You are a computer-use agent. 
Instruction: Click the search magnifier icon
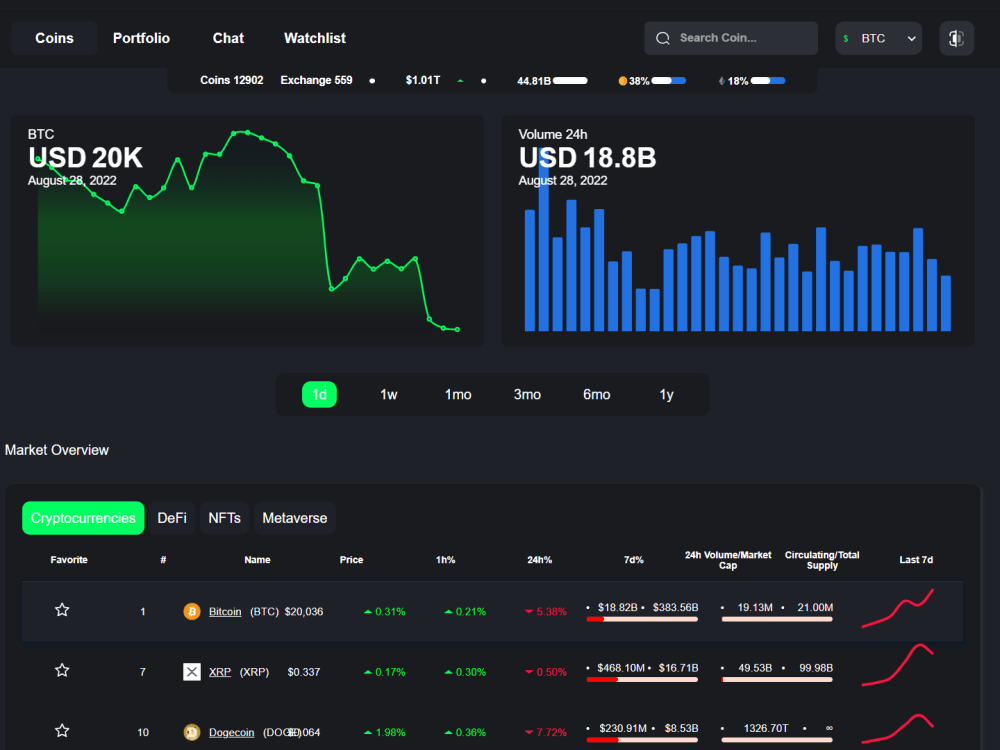(663, 38)
